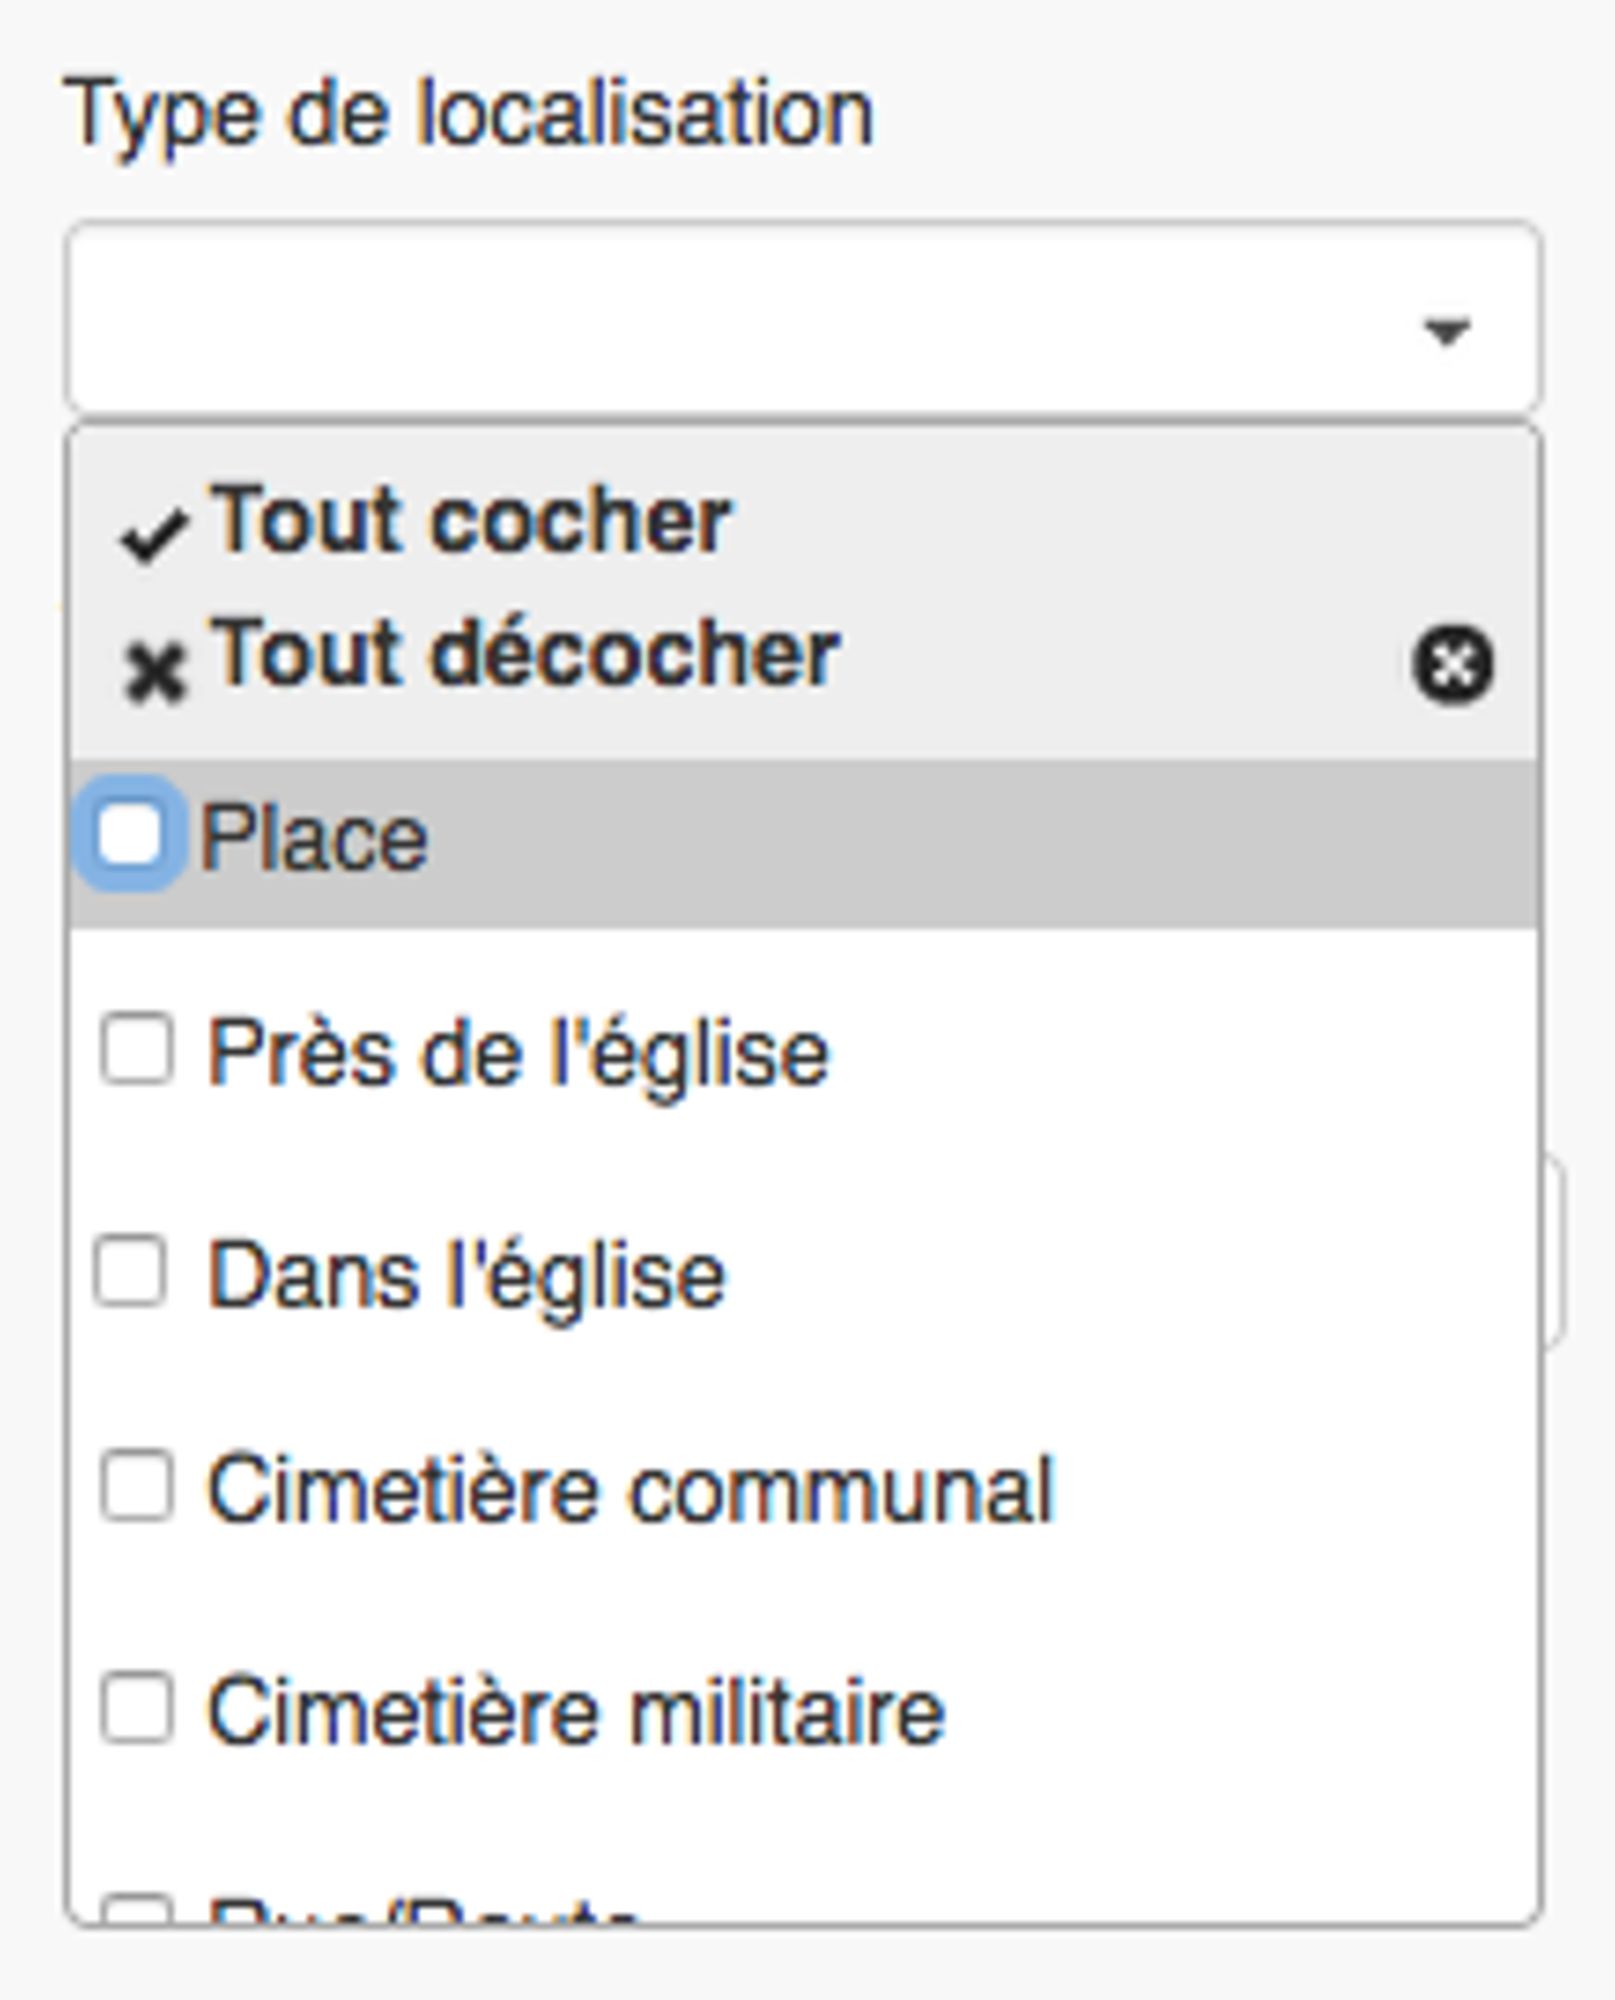The width and height of the screenshot is (1615, 2000).
Task: Enable the Près de l'église checkbox
Action: tap(137, 1049)
